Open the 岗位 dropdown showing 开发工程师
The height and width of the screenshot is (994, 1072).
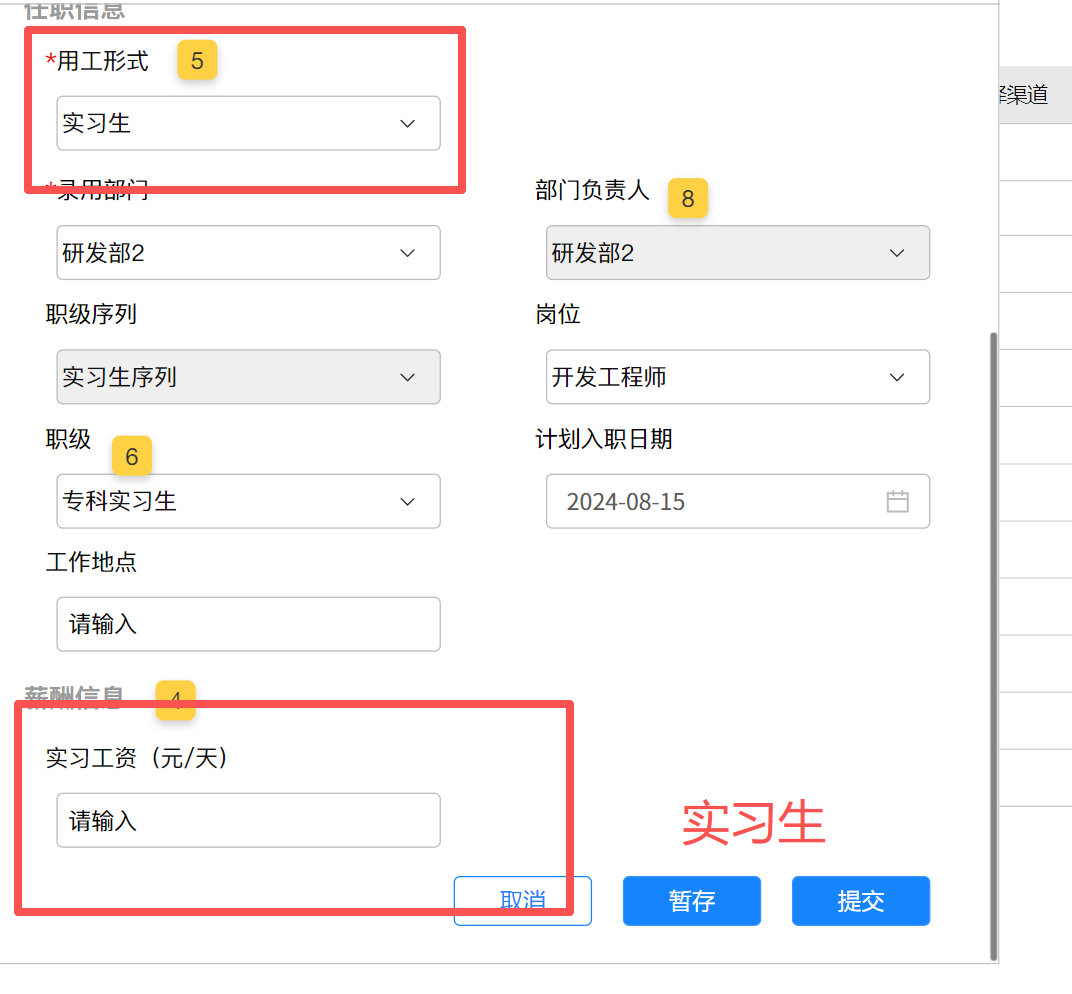pos(737,377)
